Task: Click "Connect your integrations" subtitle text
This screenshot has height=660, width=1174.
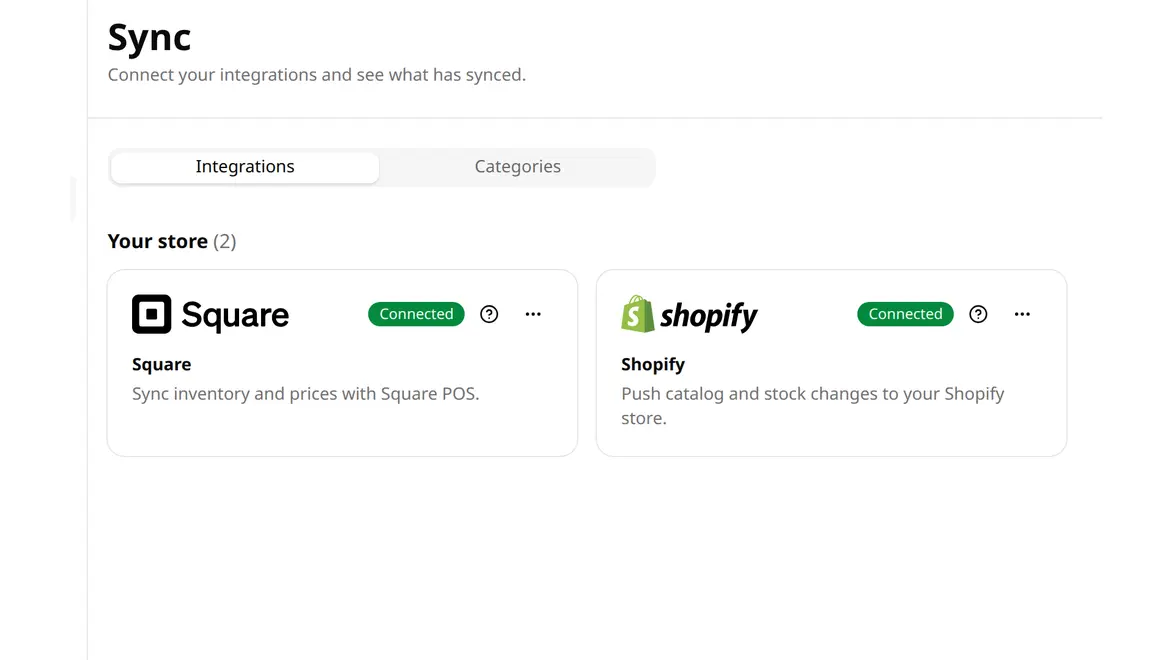Action: (317, 75)
